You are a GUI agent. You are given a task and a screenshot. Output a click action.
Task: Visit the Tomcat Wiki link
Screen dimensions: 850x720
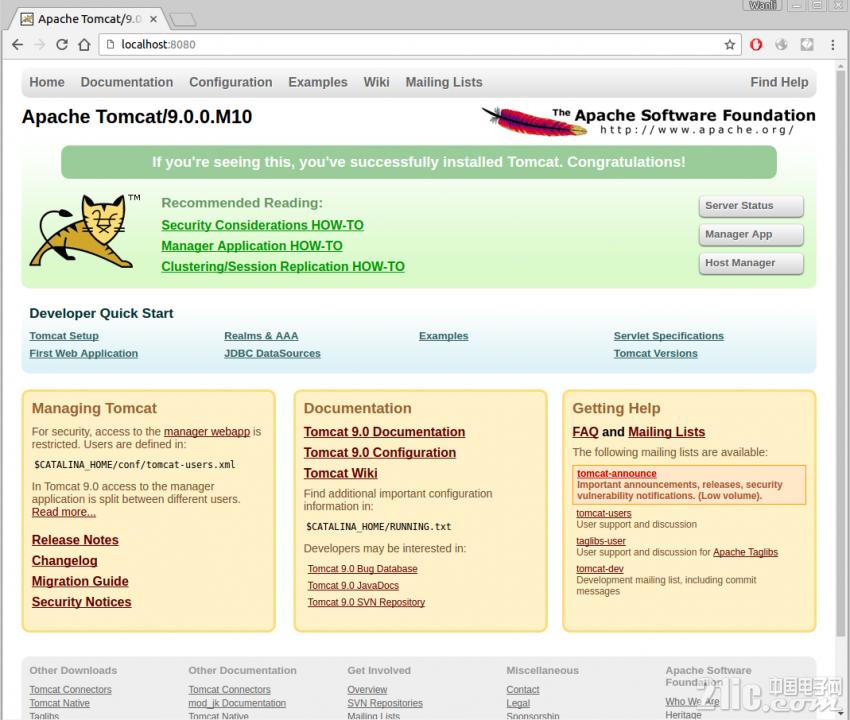pyautogui.click(x=340, y=473)
